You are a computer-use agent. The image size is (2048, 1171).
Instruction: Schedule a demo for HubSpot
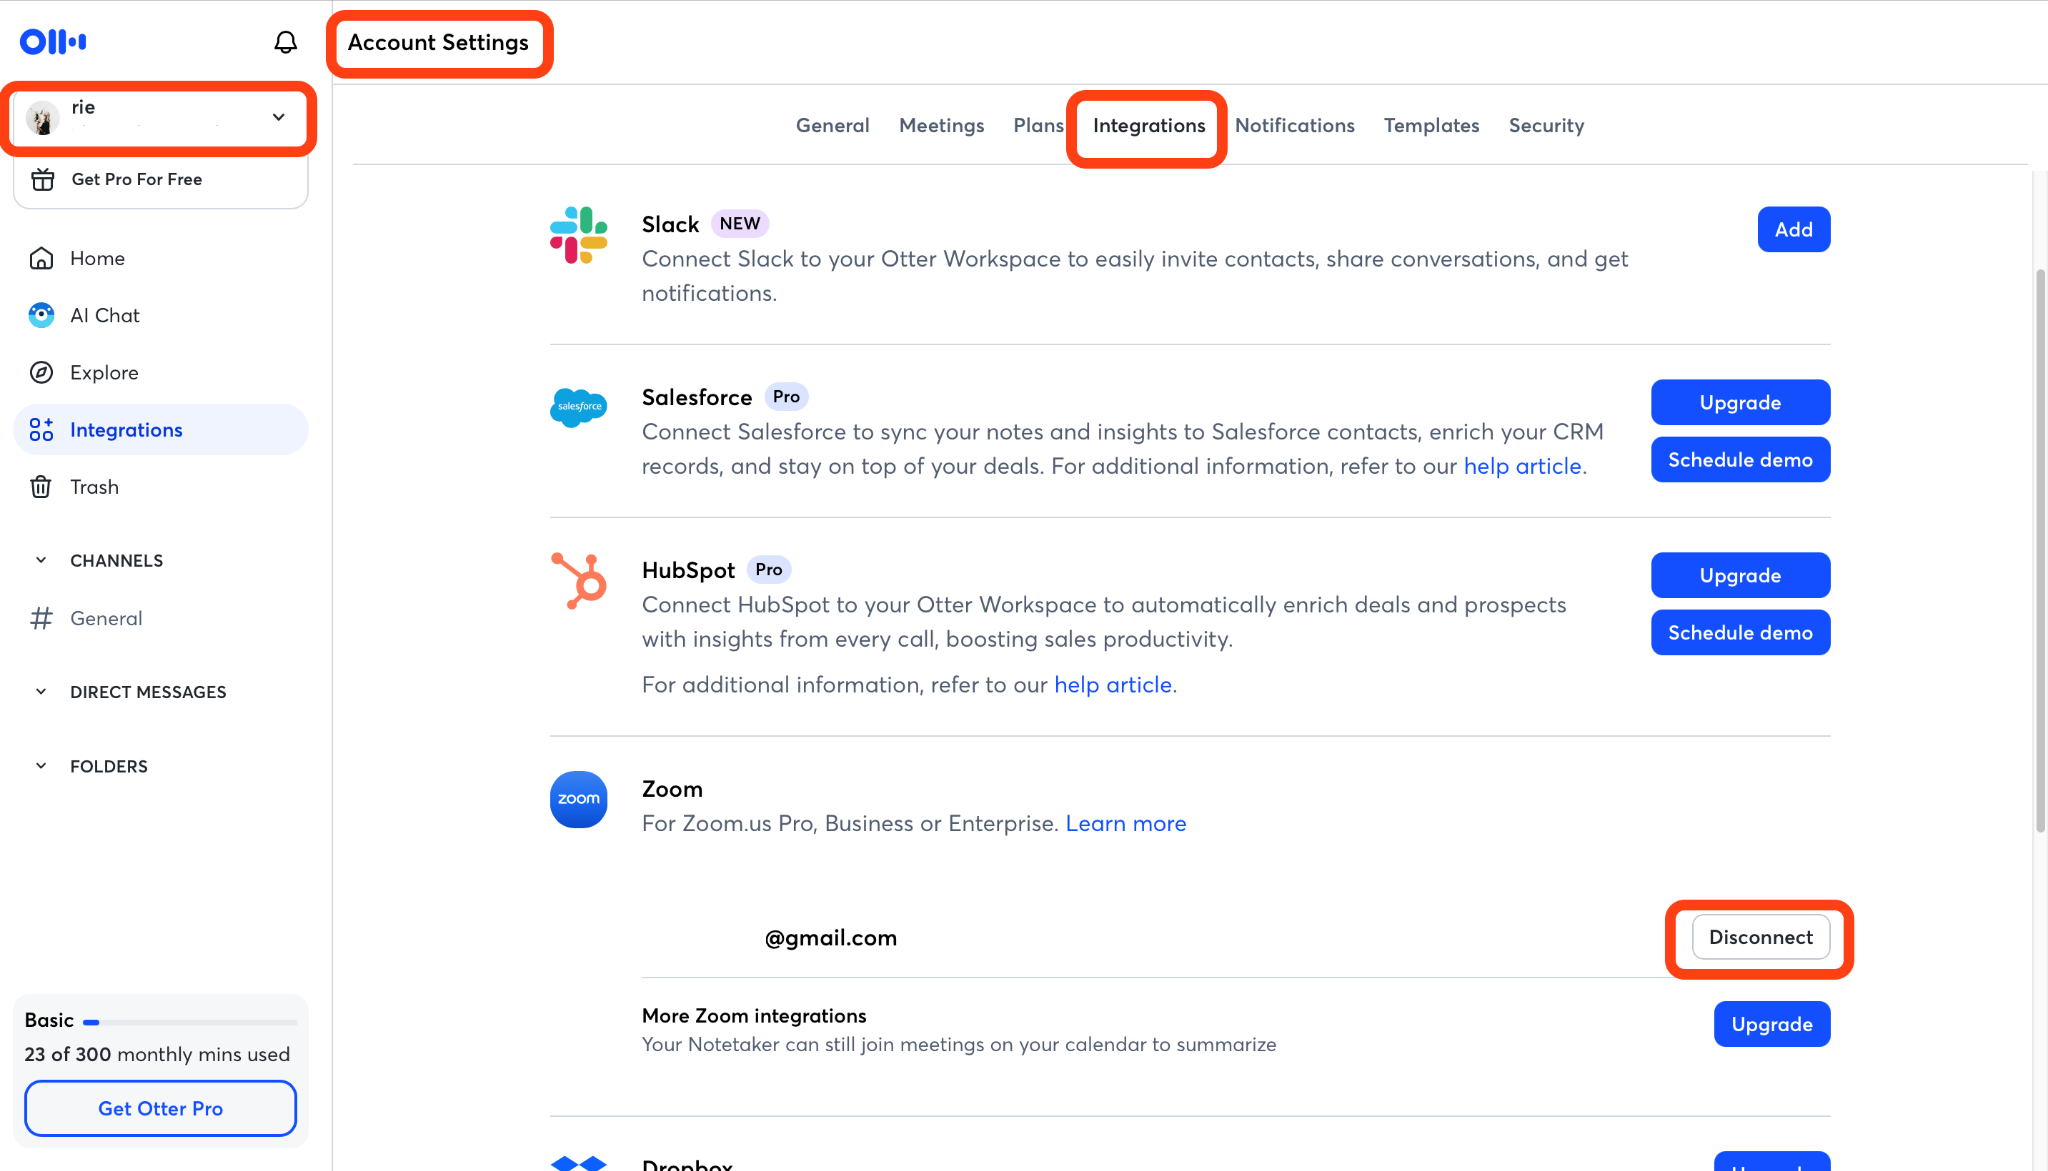pyautogui.click(x=1741, y=633)
